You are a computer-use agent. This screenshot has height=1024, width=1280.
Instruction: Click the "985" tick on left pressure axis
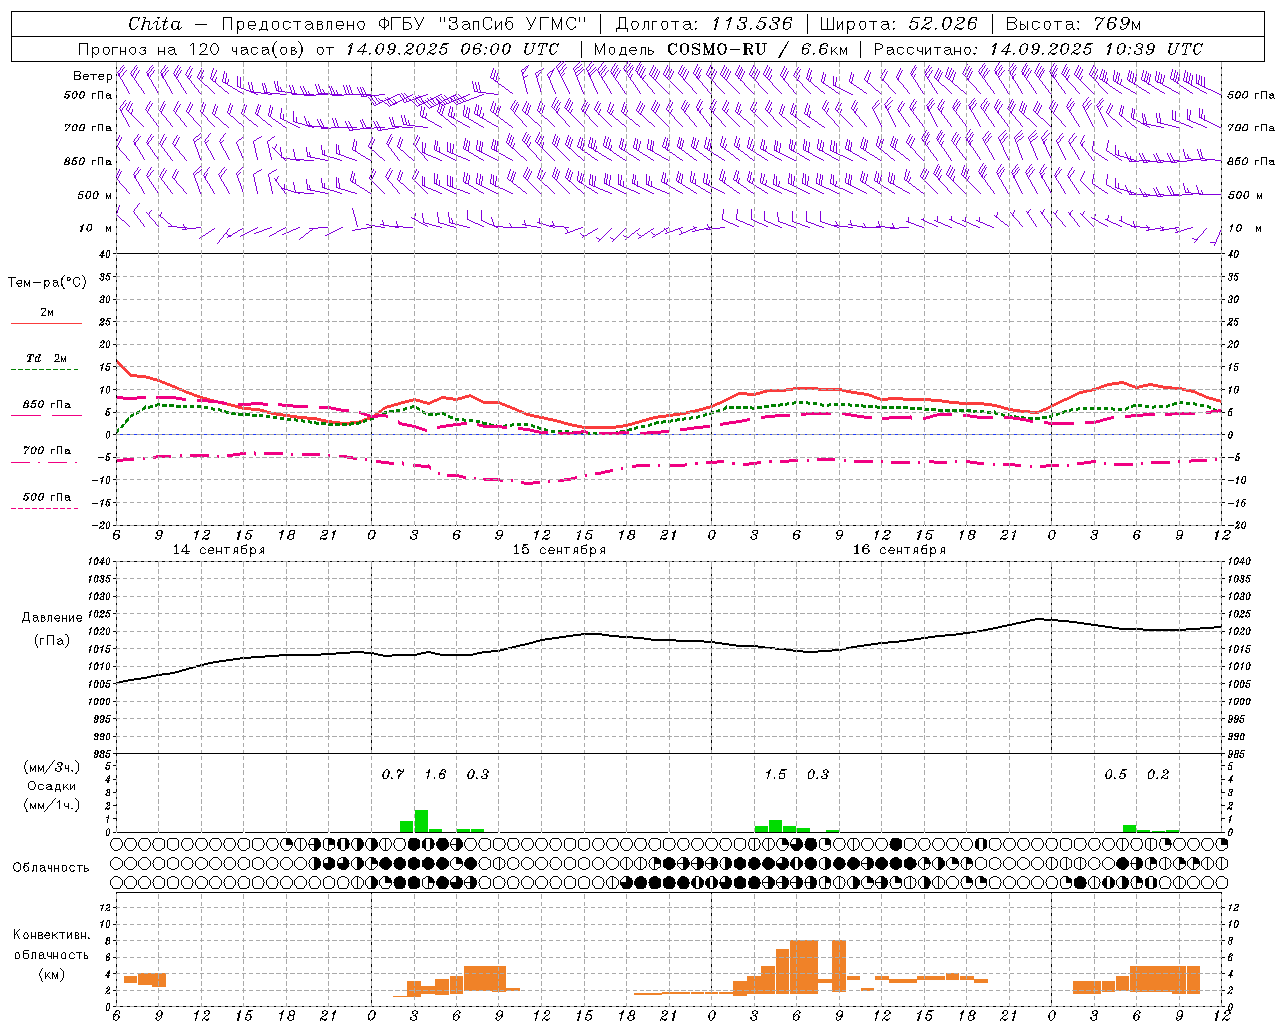(x=100, y=754)
